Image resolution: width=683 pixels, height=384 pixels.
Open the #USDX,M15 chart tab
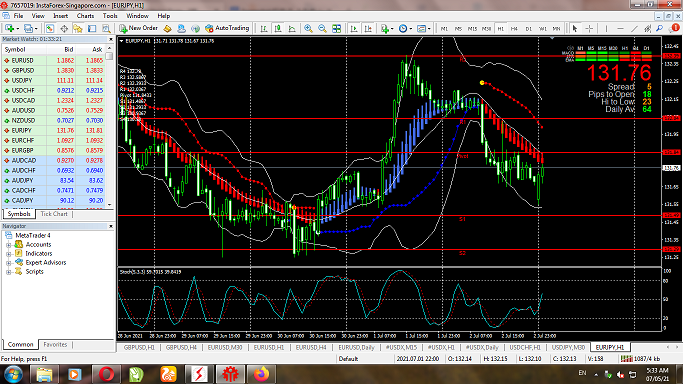click(401, 347)
